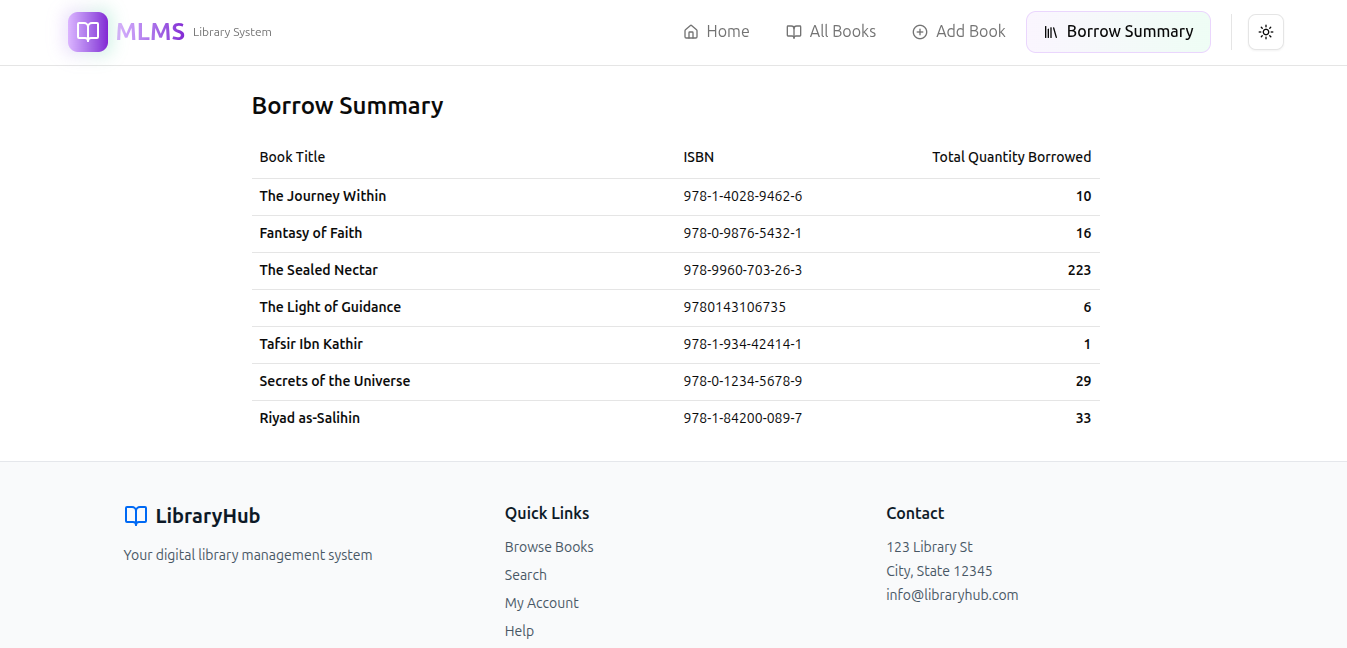
Task: Click the Quick Links footer heading
Action: point(547,513)
